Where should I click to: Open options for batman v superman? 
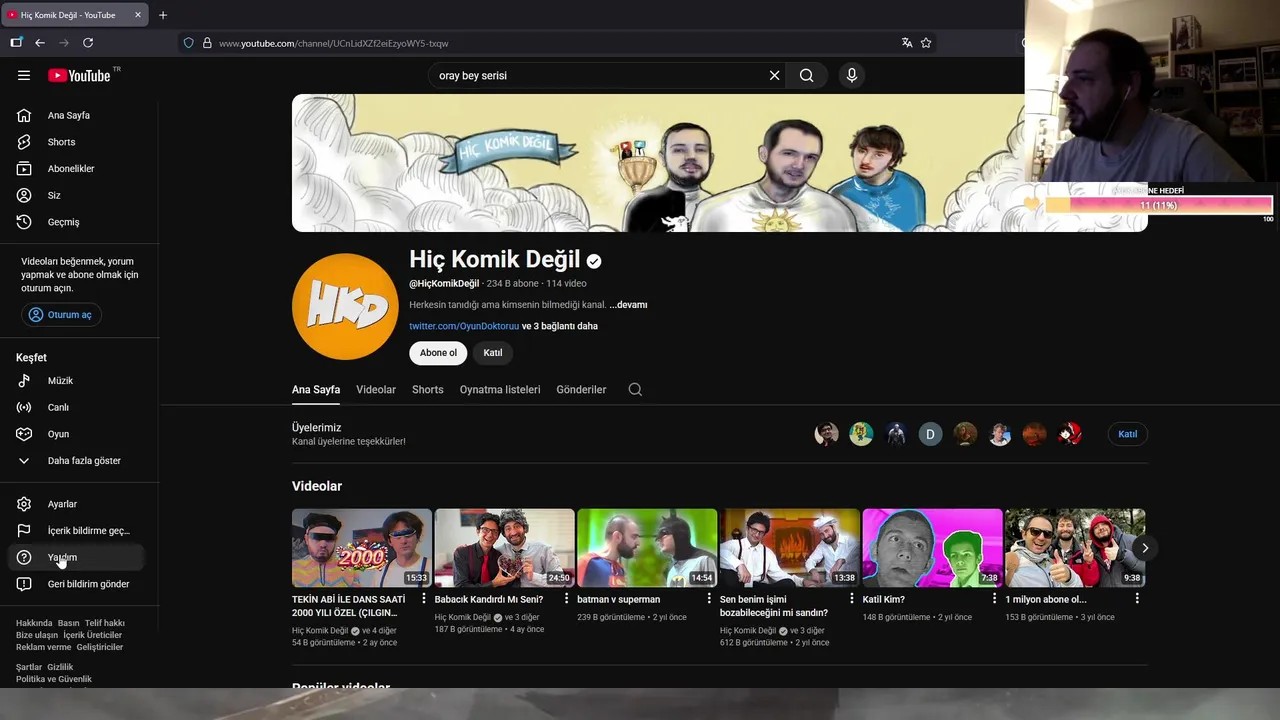pyautogui.click(x=709, y=599)
